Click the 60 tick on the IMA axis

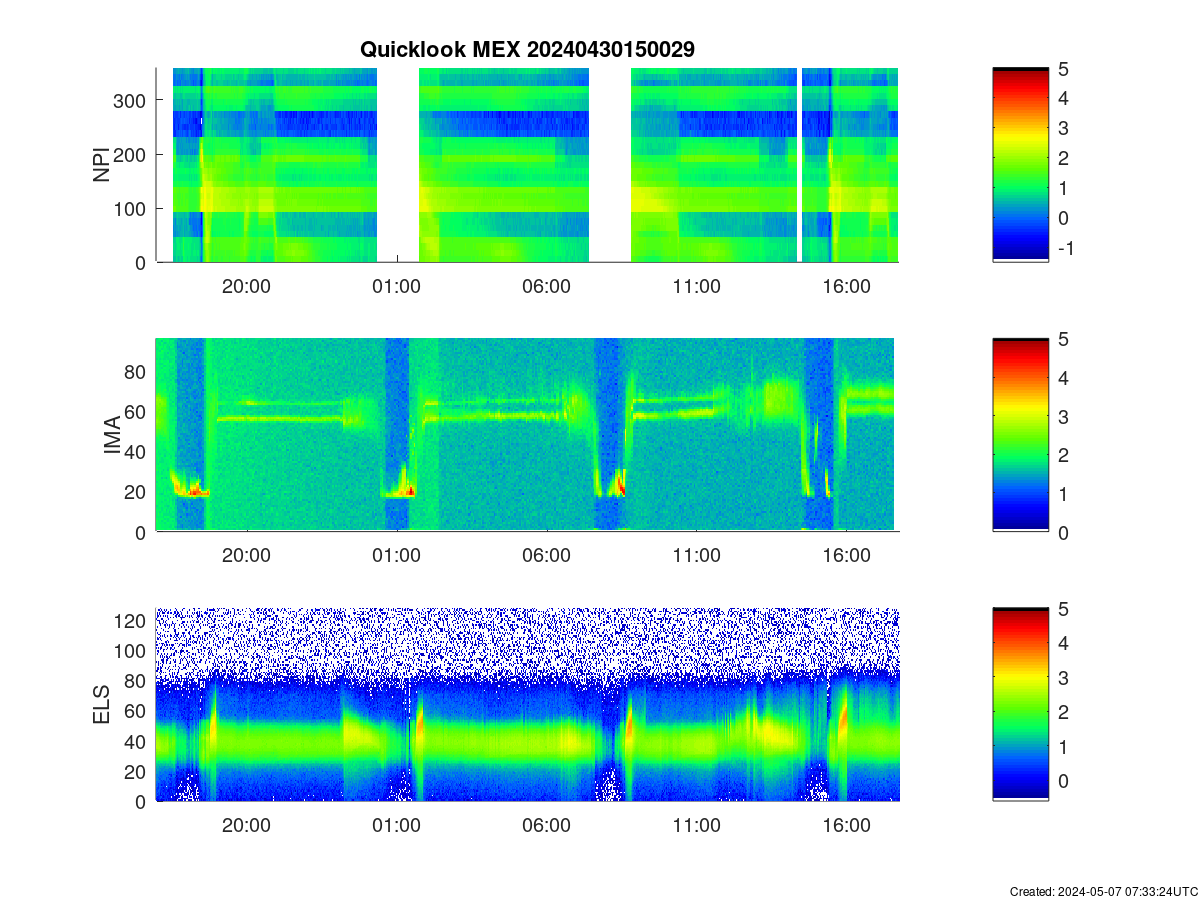tap(137, 411)
